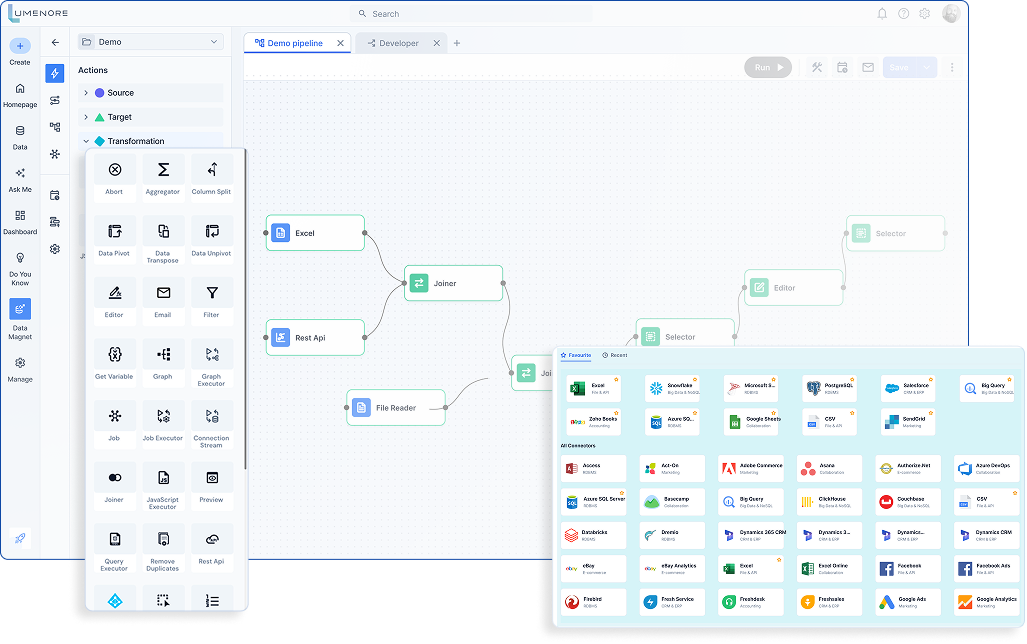Open the Manage section

tap(20, 370)
